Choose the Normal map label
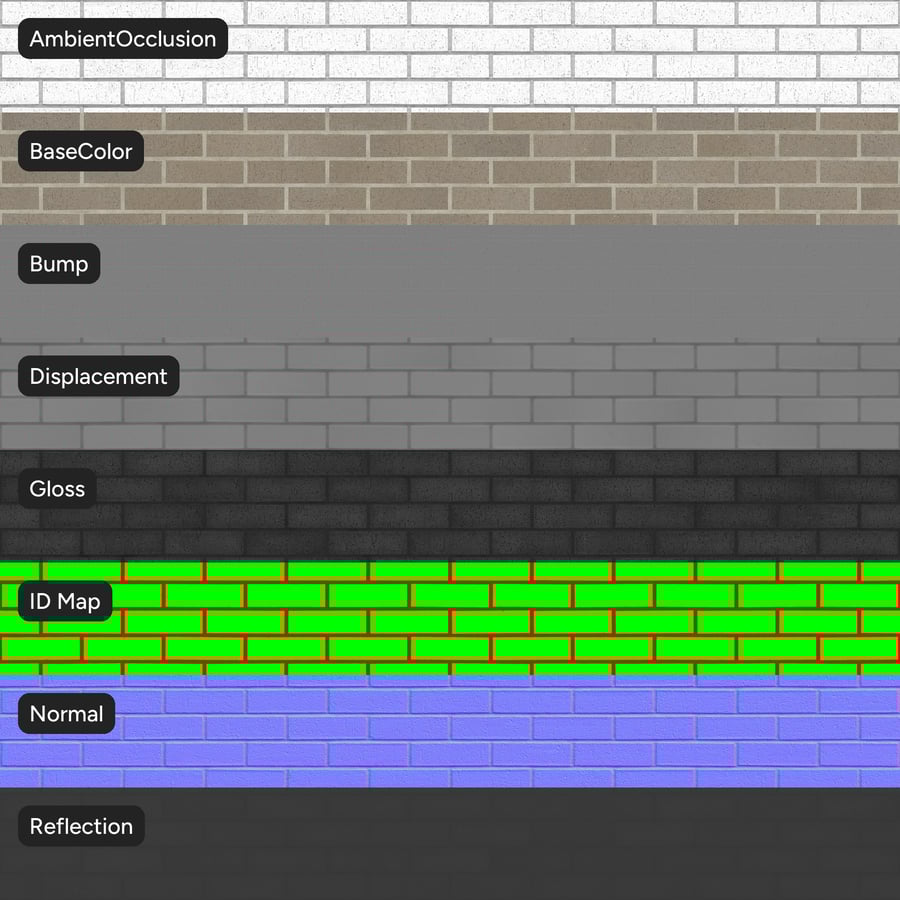 67,713
